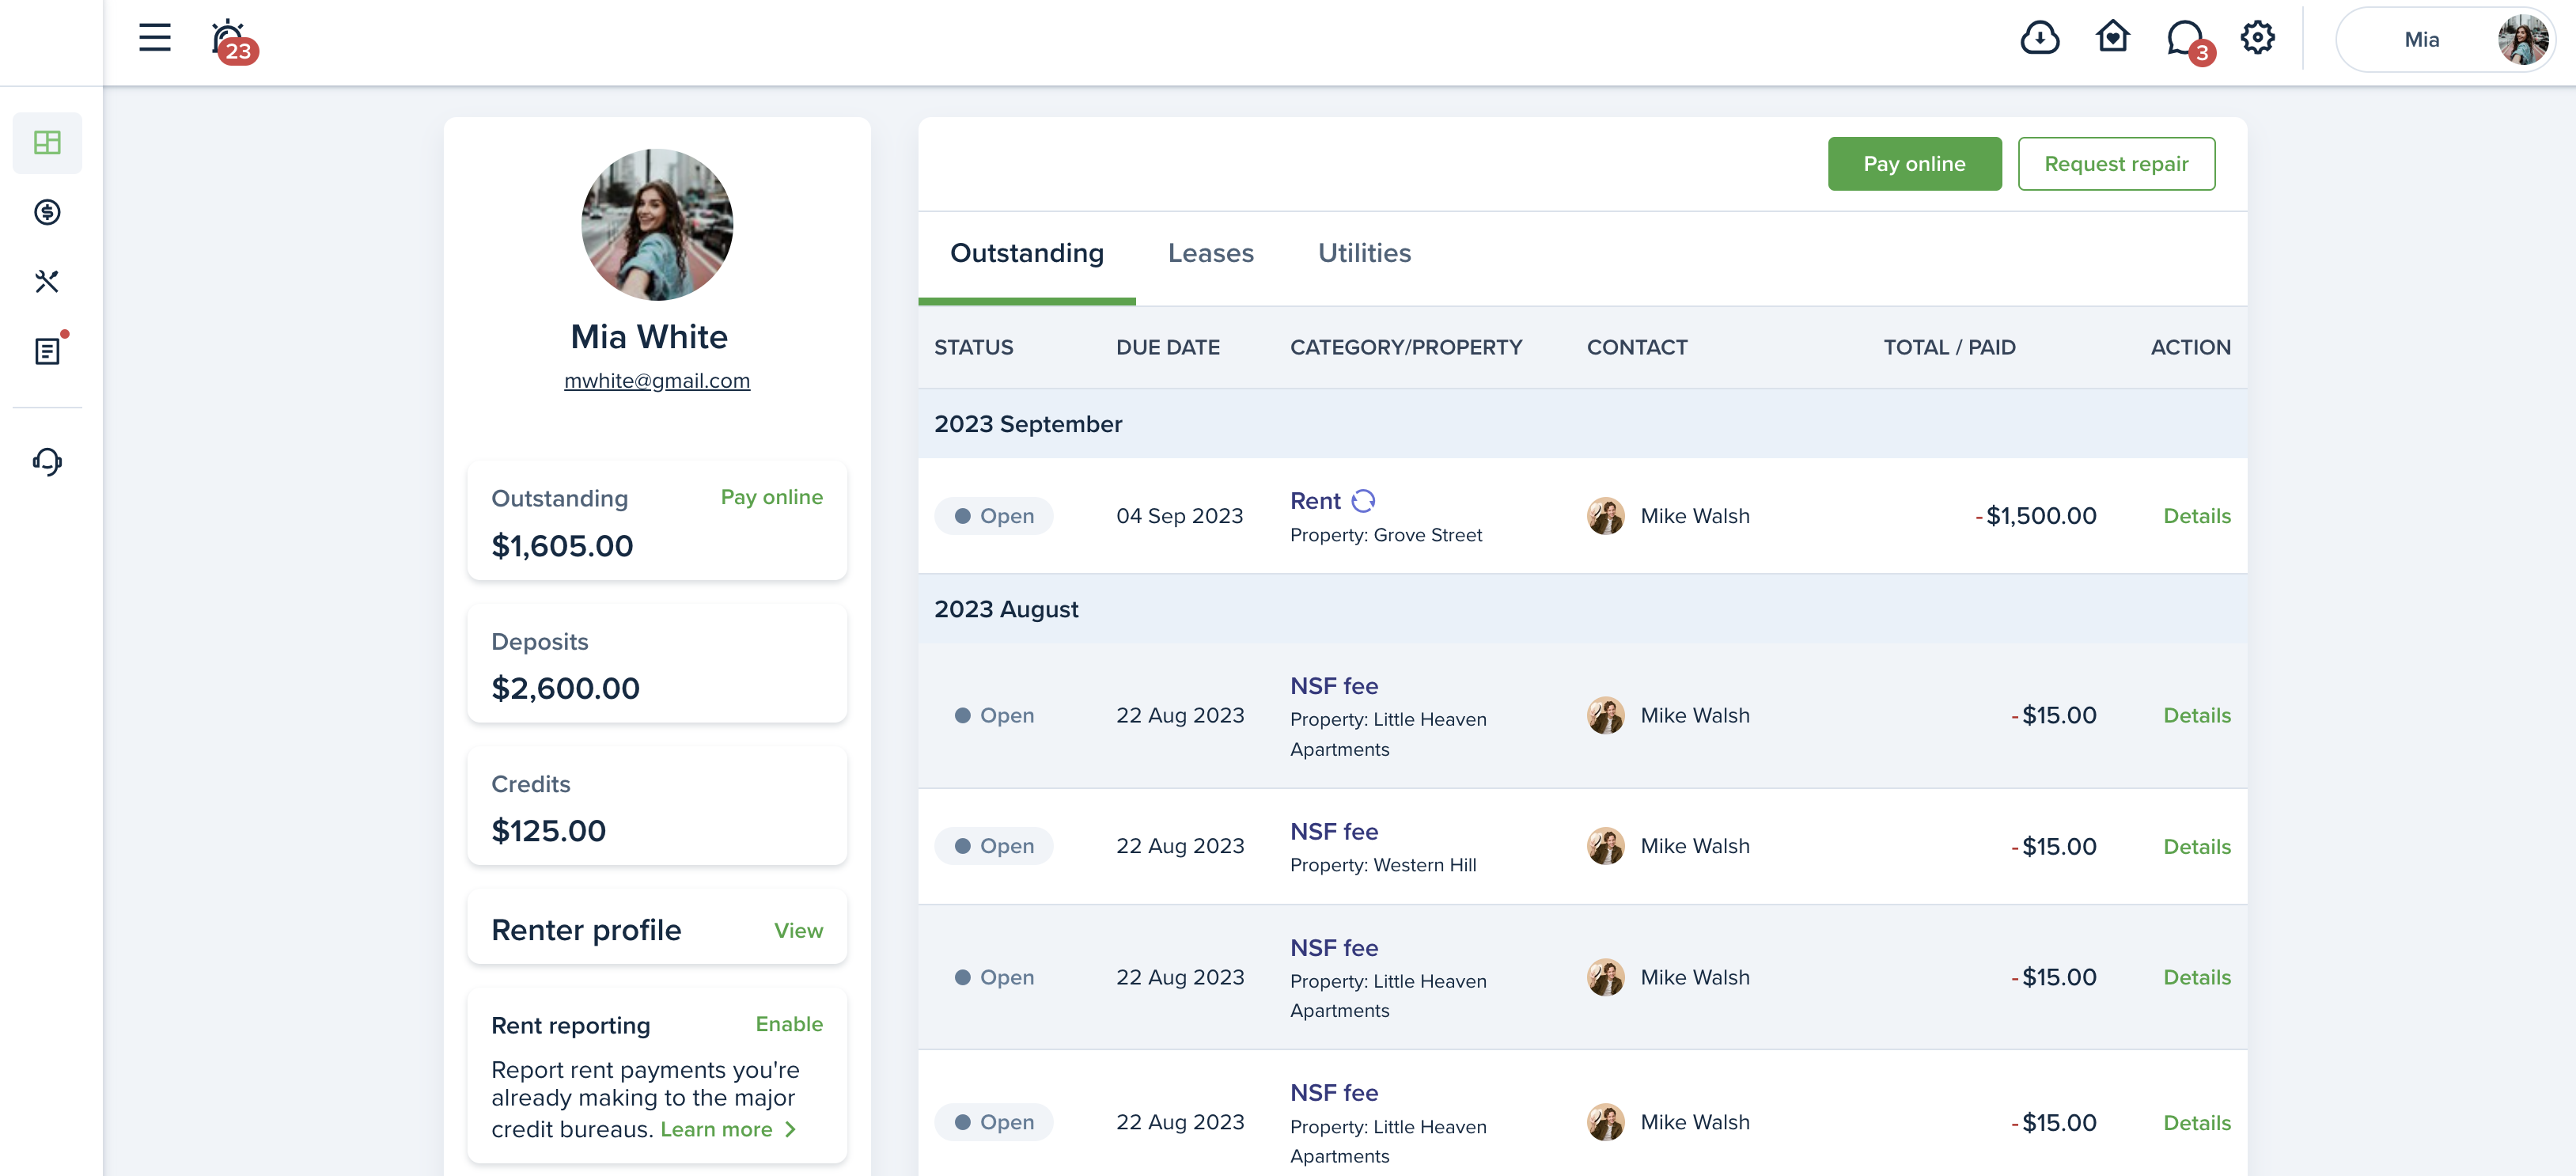
Task: Click Mia White's large profile photo
Action: pyautogui.click(x=657, y=225)
